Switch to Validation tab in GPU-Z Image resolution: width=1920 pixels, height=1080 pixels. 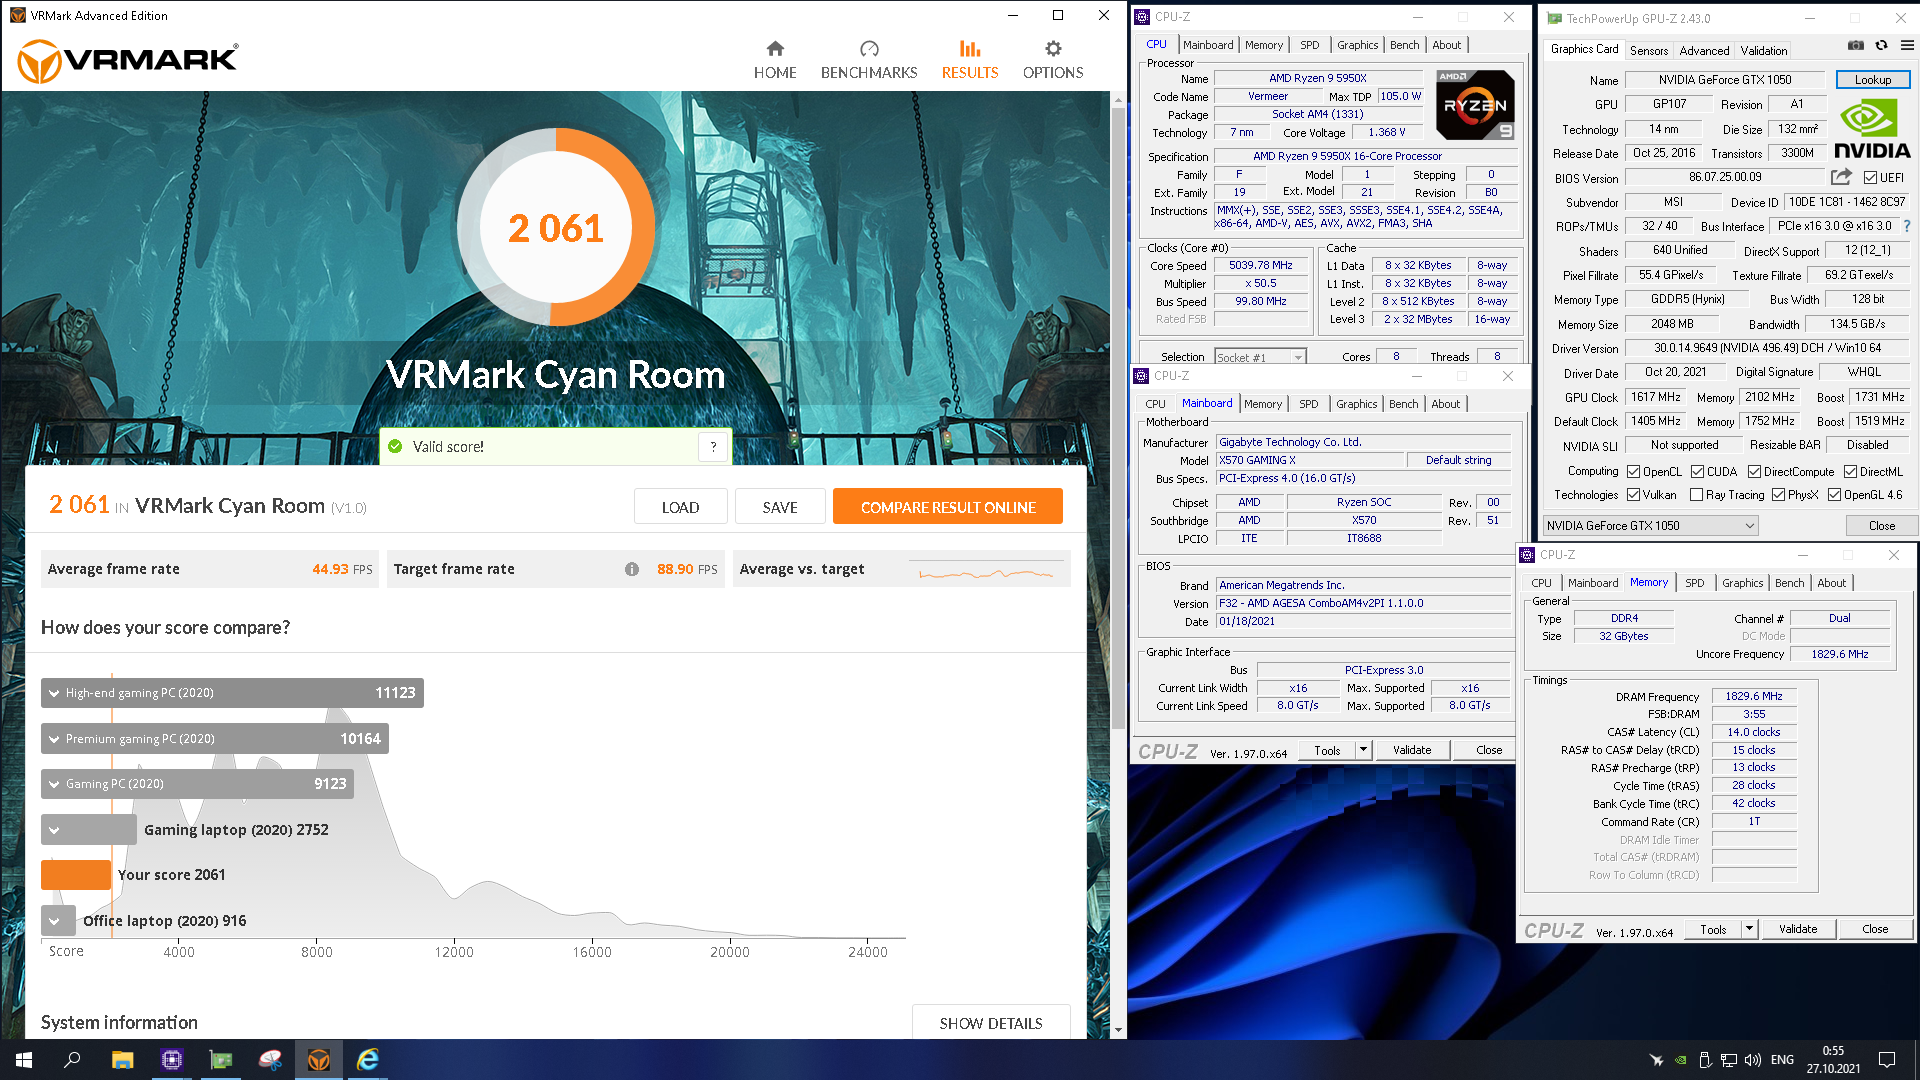pos(1764,50)
